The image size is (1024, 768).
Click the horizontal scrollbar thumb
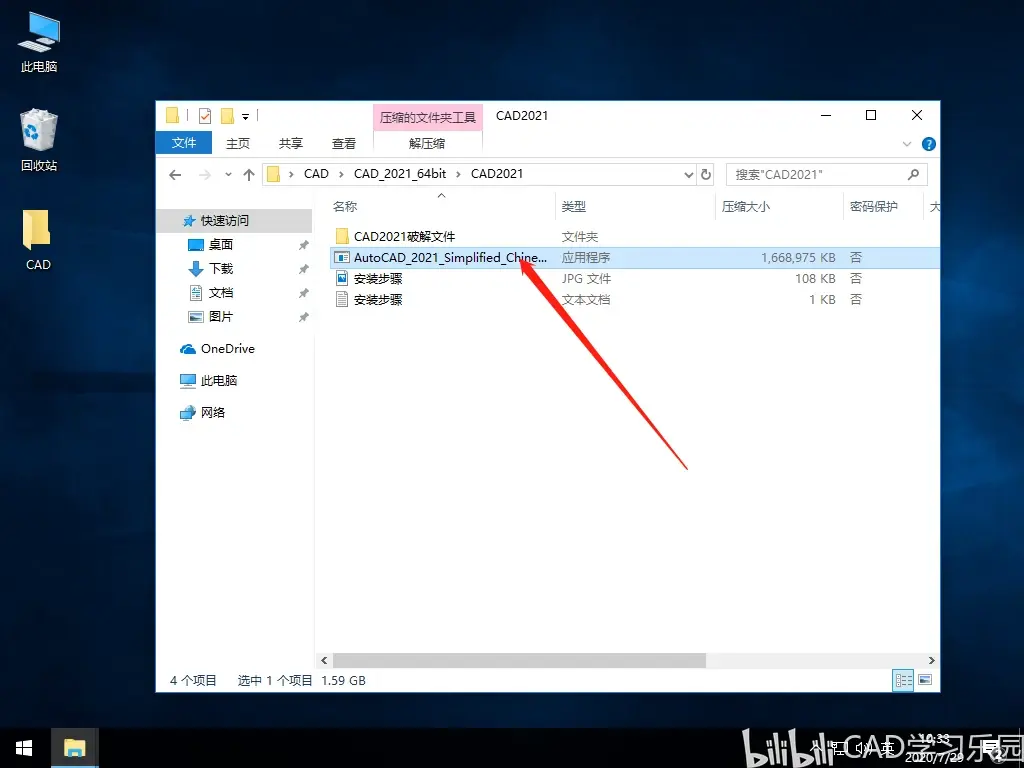tap(519, 660)
